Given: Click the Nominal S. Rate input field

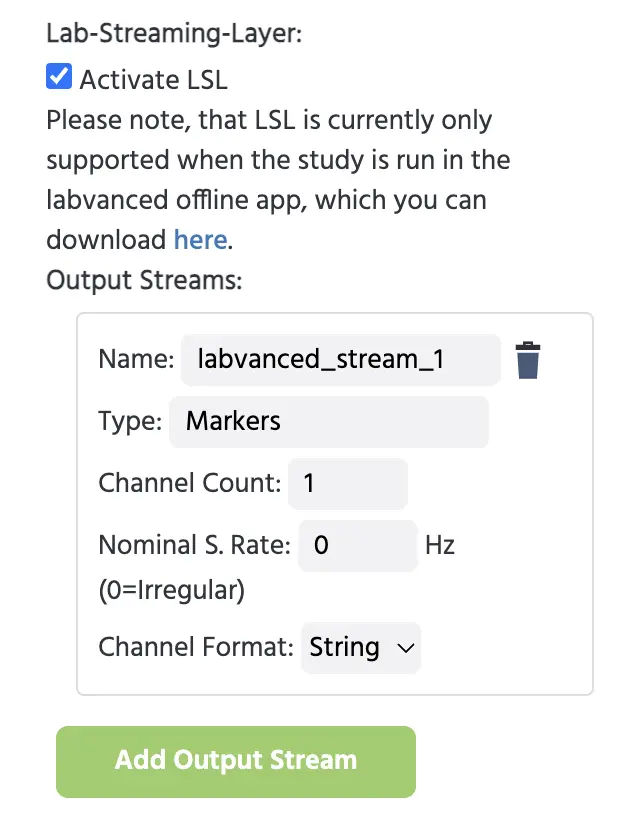Looking at the screenshot, I should click(x=358, y=545).
